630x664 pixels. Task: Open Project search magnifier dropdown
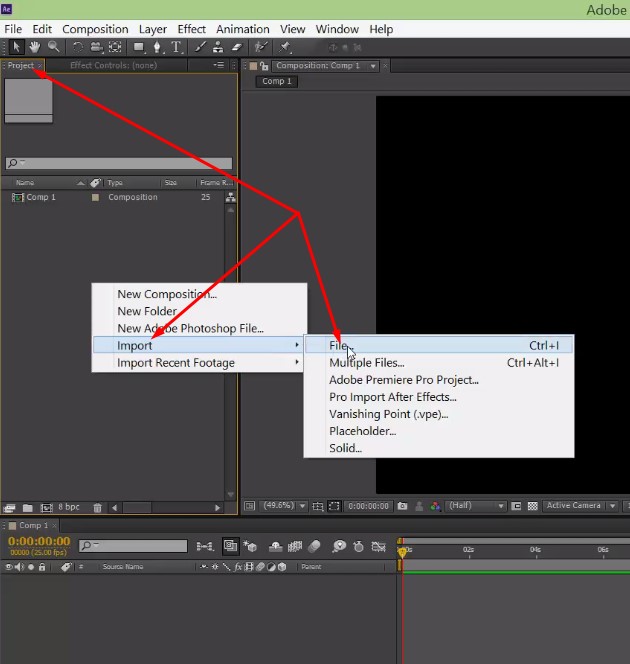[x=15, y=163]
